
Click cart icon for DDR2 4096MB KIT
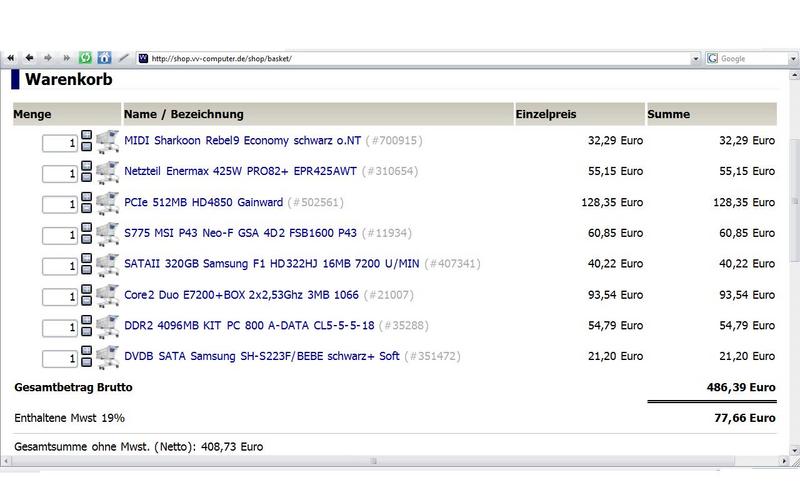coord(107,326)
